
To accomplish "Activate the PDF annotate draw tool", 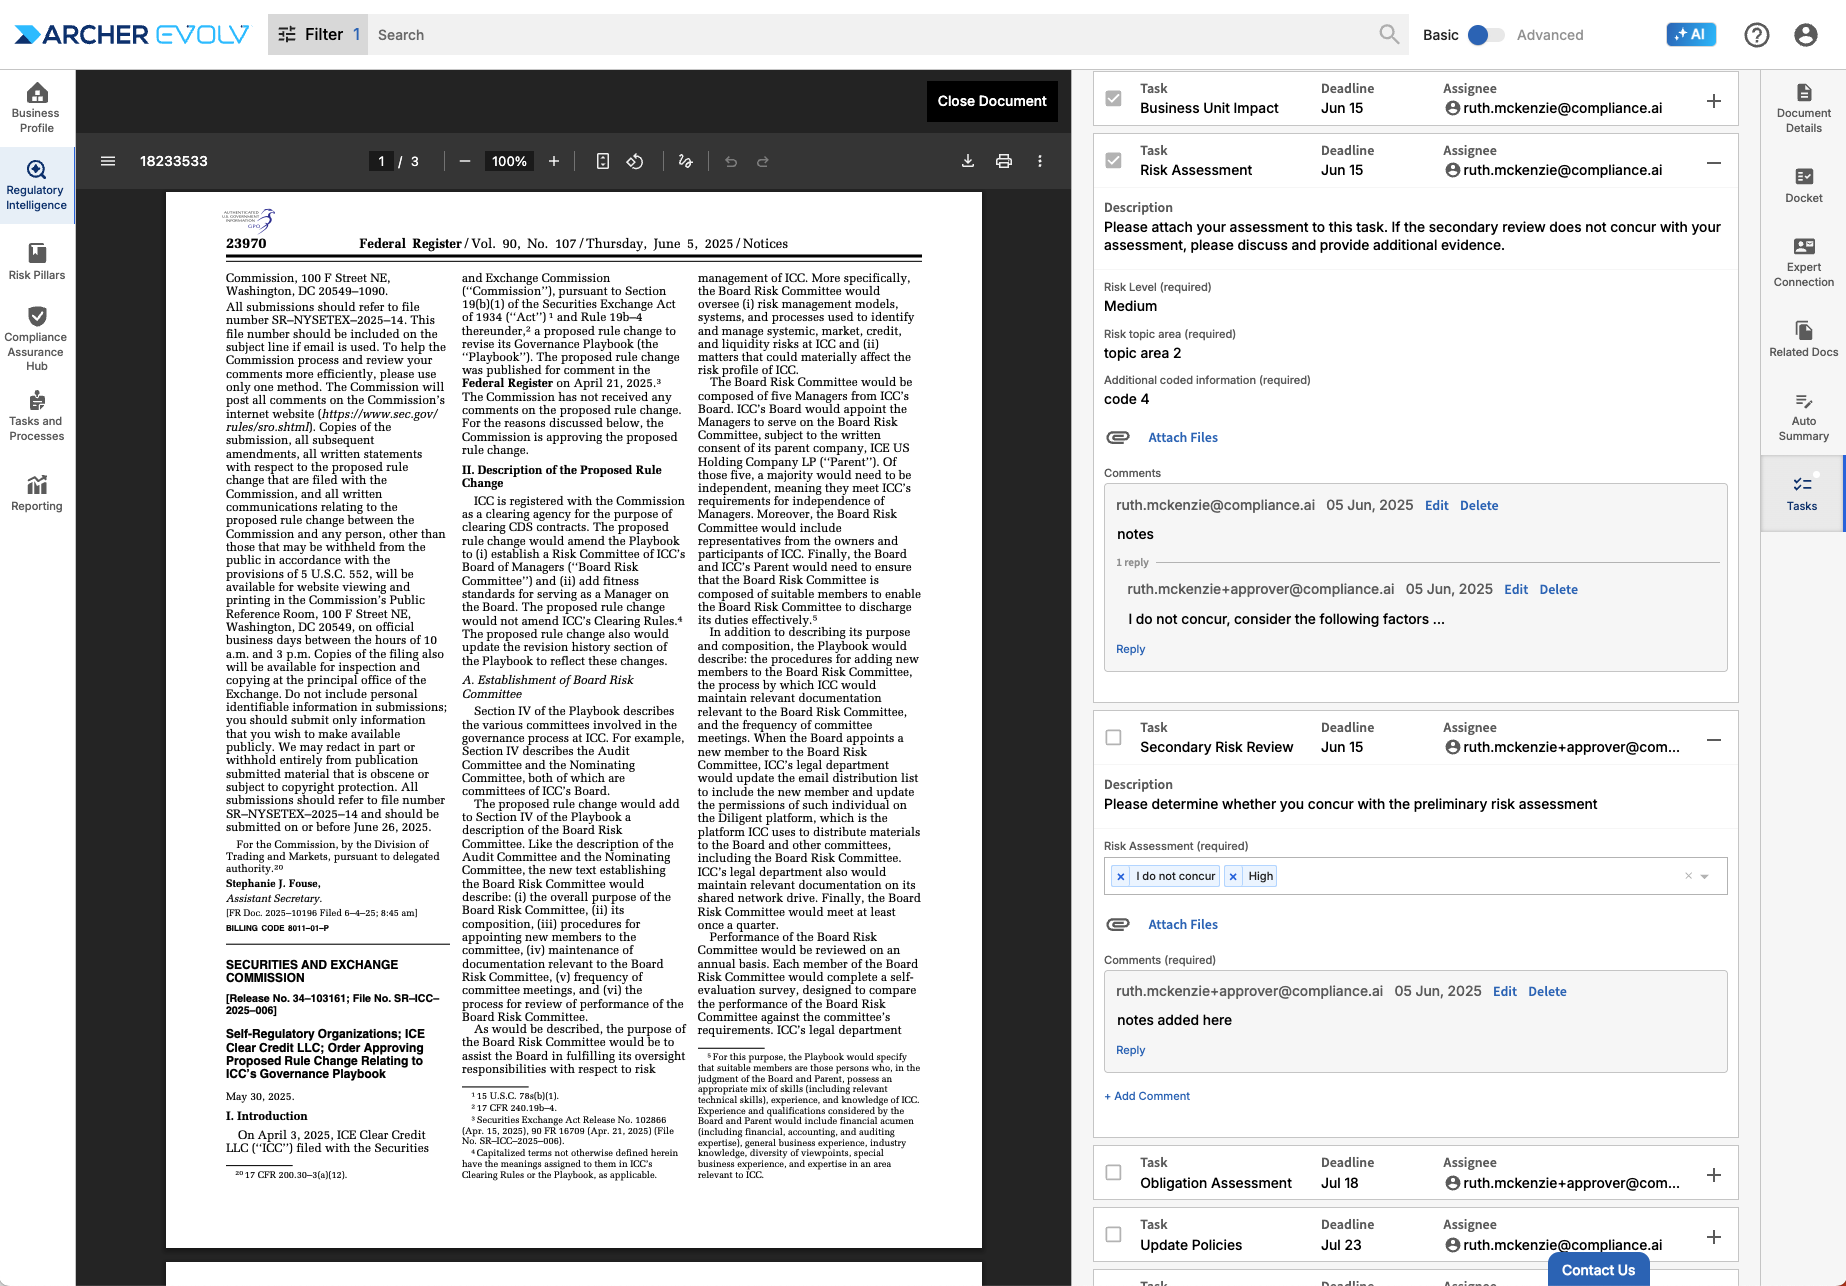I will click(685, 161).
